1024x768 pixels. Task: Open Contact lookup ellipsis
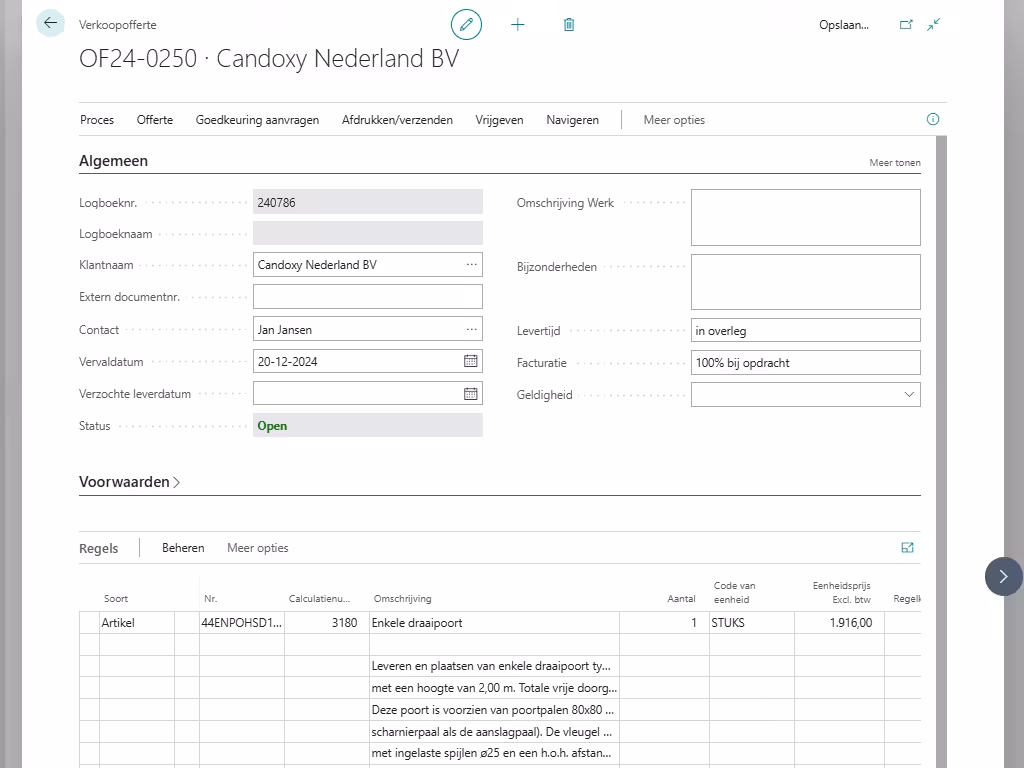pos(471,329)
